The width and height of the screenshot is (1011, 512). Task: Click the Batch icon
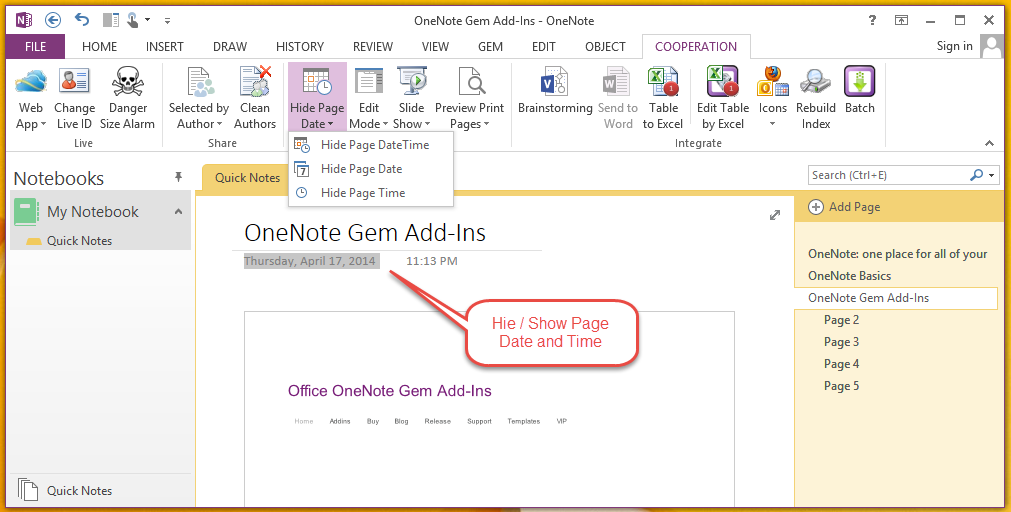pyautogui.click(x=859, y=82)
